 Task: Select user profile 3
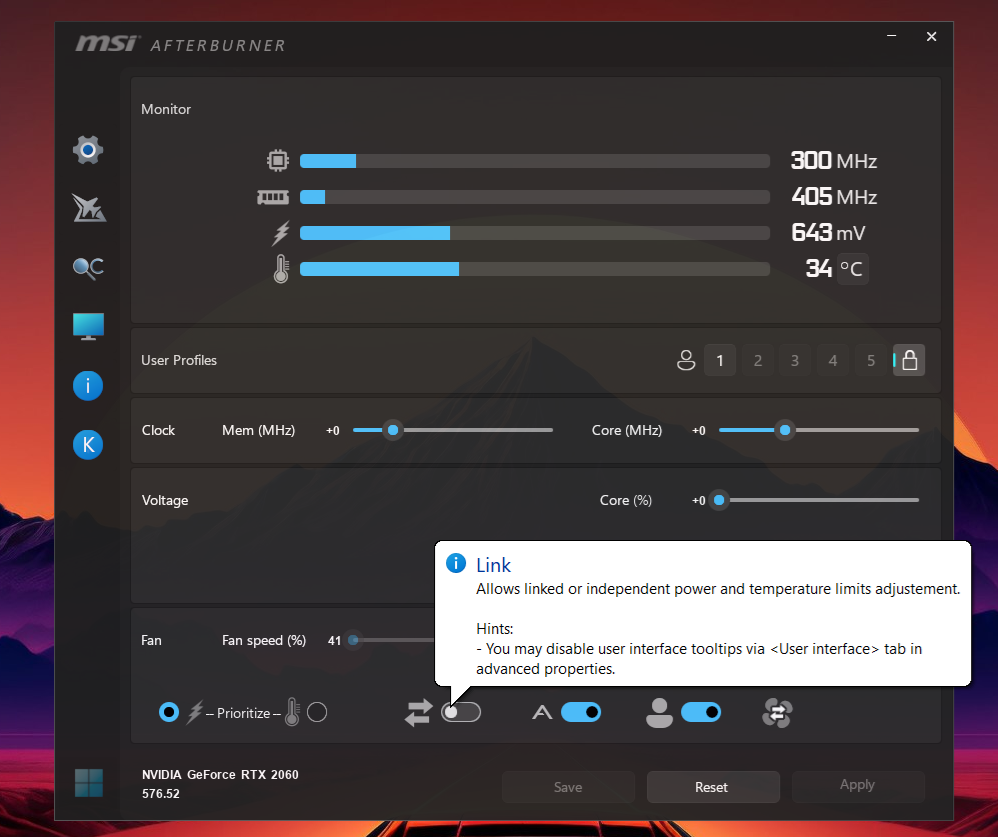tap(795, 360)
